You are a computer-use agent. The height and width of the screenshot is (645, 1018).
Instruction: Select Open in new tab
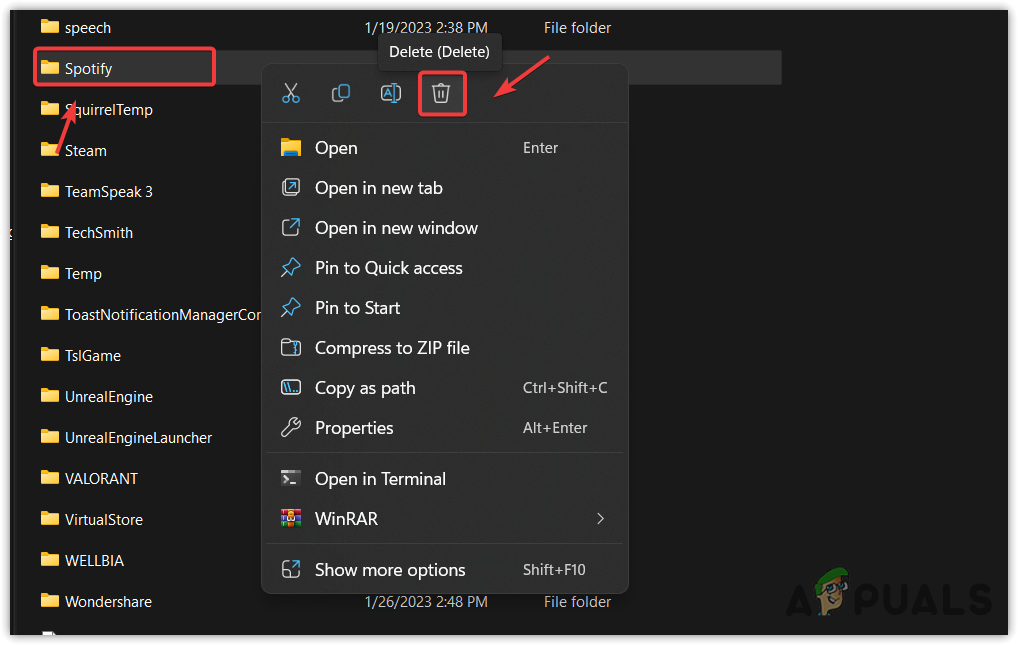[x=378, y=188]
